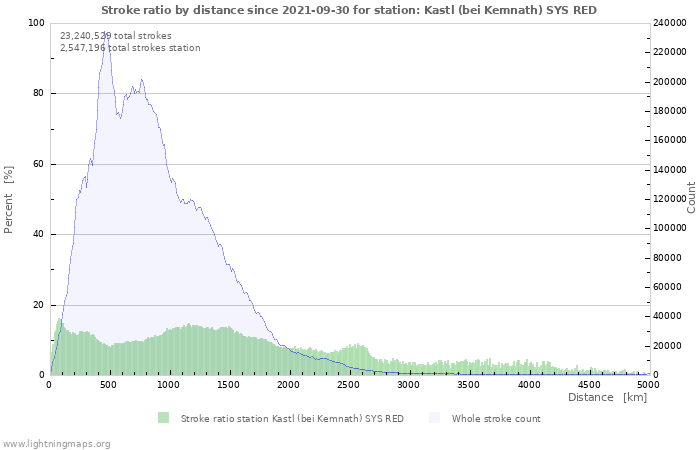The height and width of the screenshot is (450, 700).
Task: Click the 'Percent [%]' y-axis label
Action: pos(9,199)
